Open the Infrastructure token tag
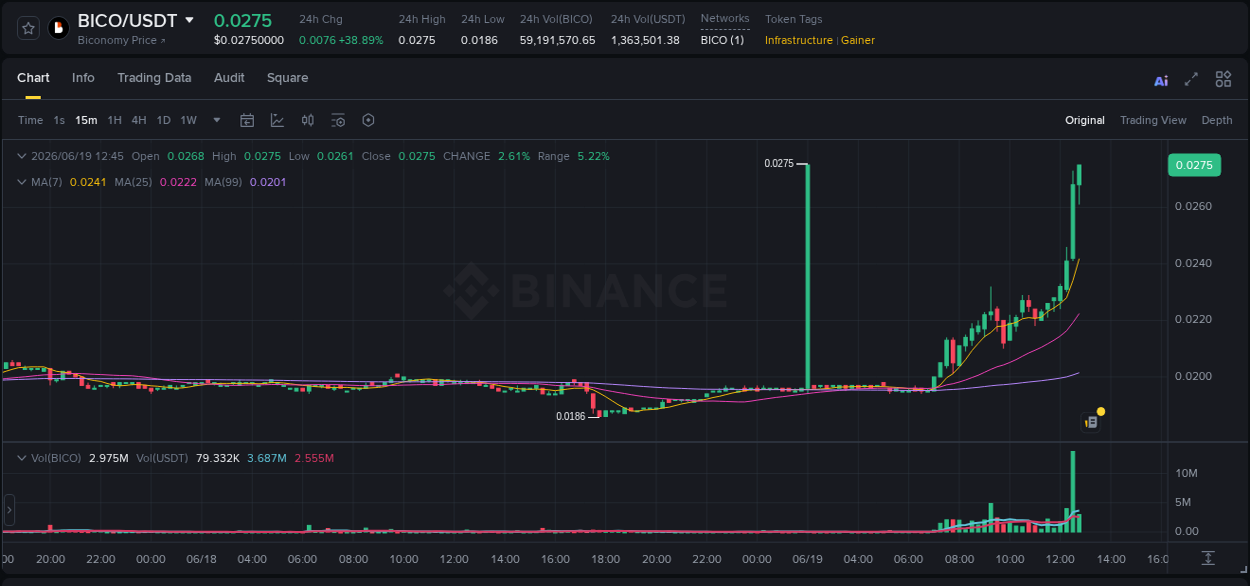Viewport: 1250px width, 586px height. [798, 40]
